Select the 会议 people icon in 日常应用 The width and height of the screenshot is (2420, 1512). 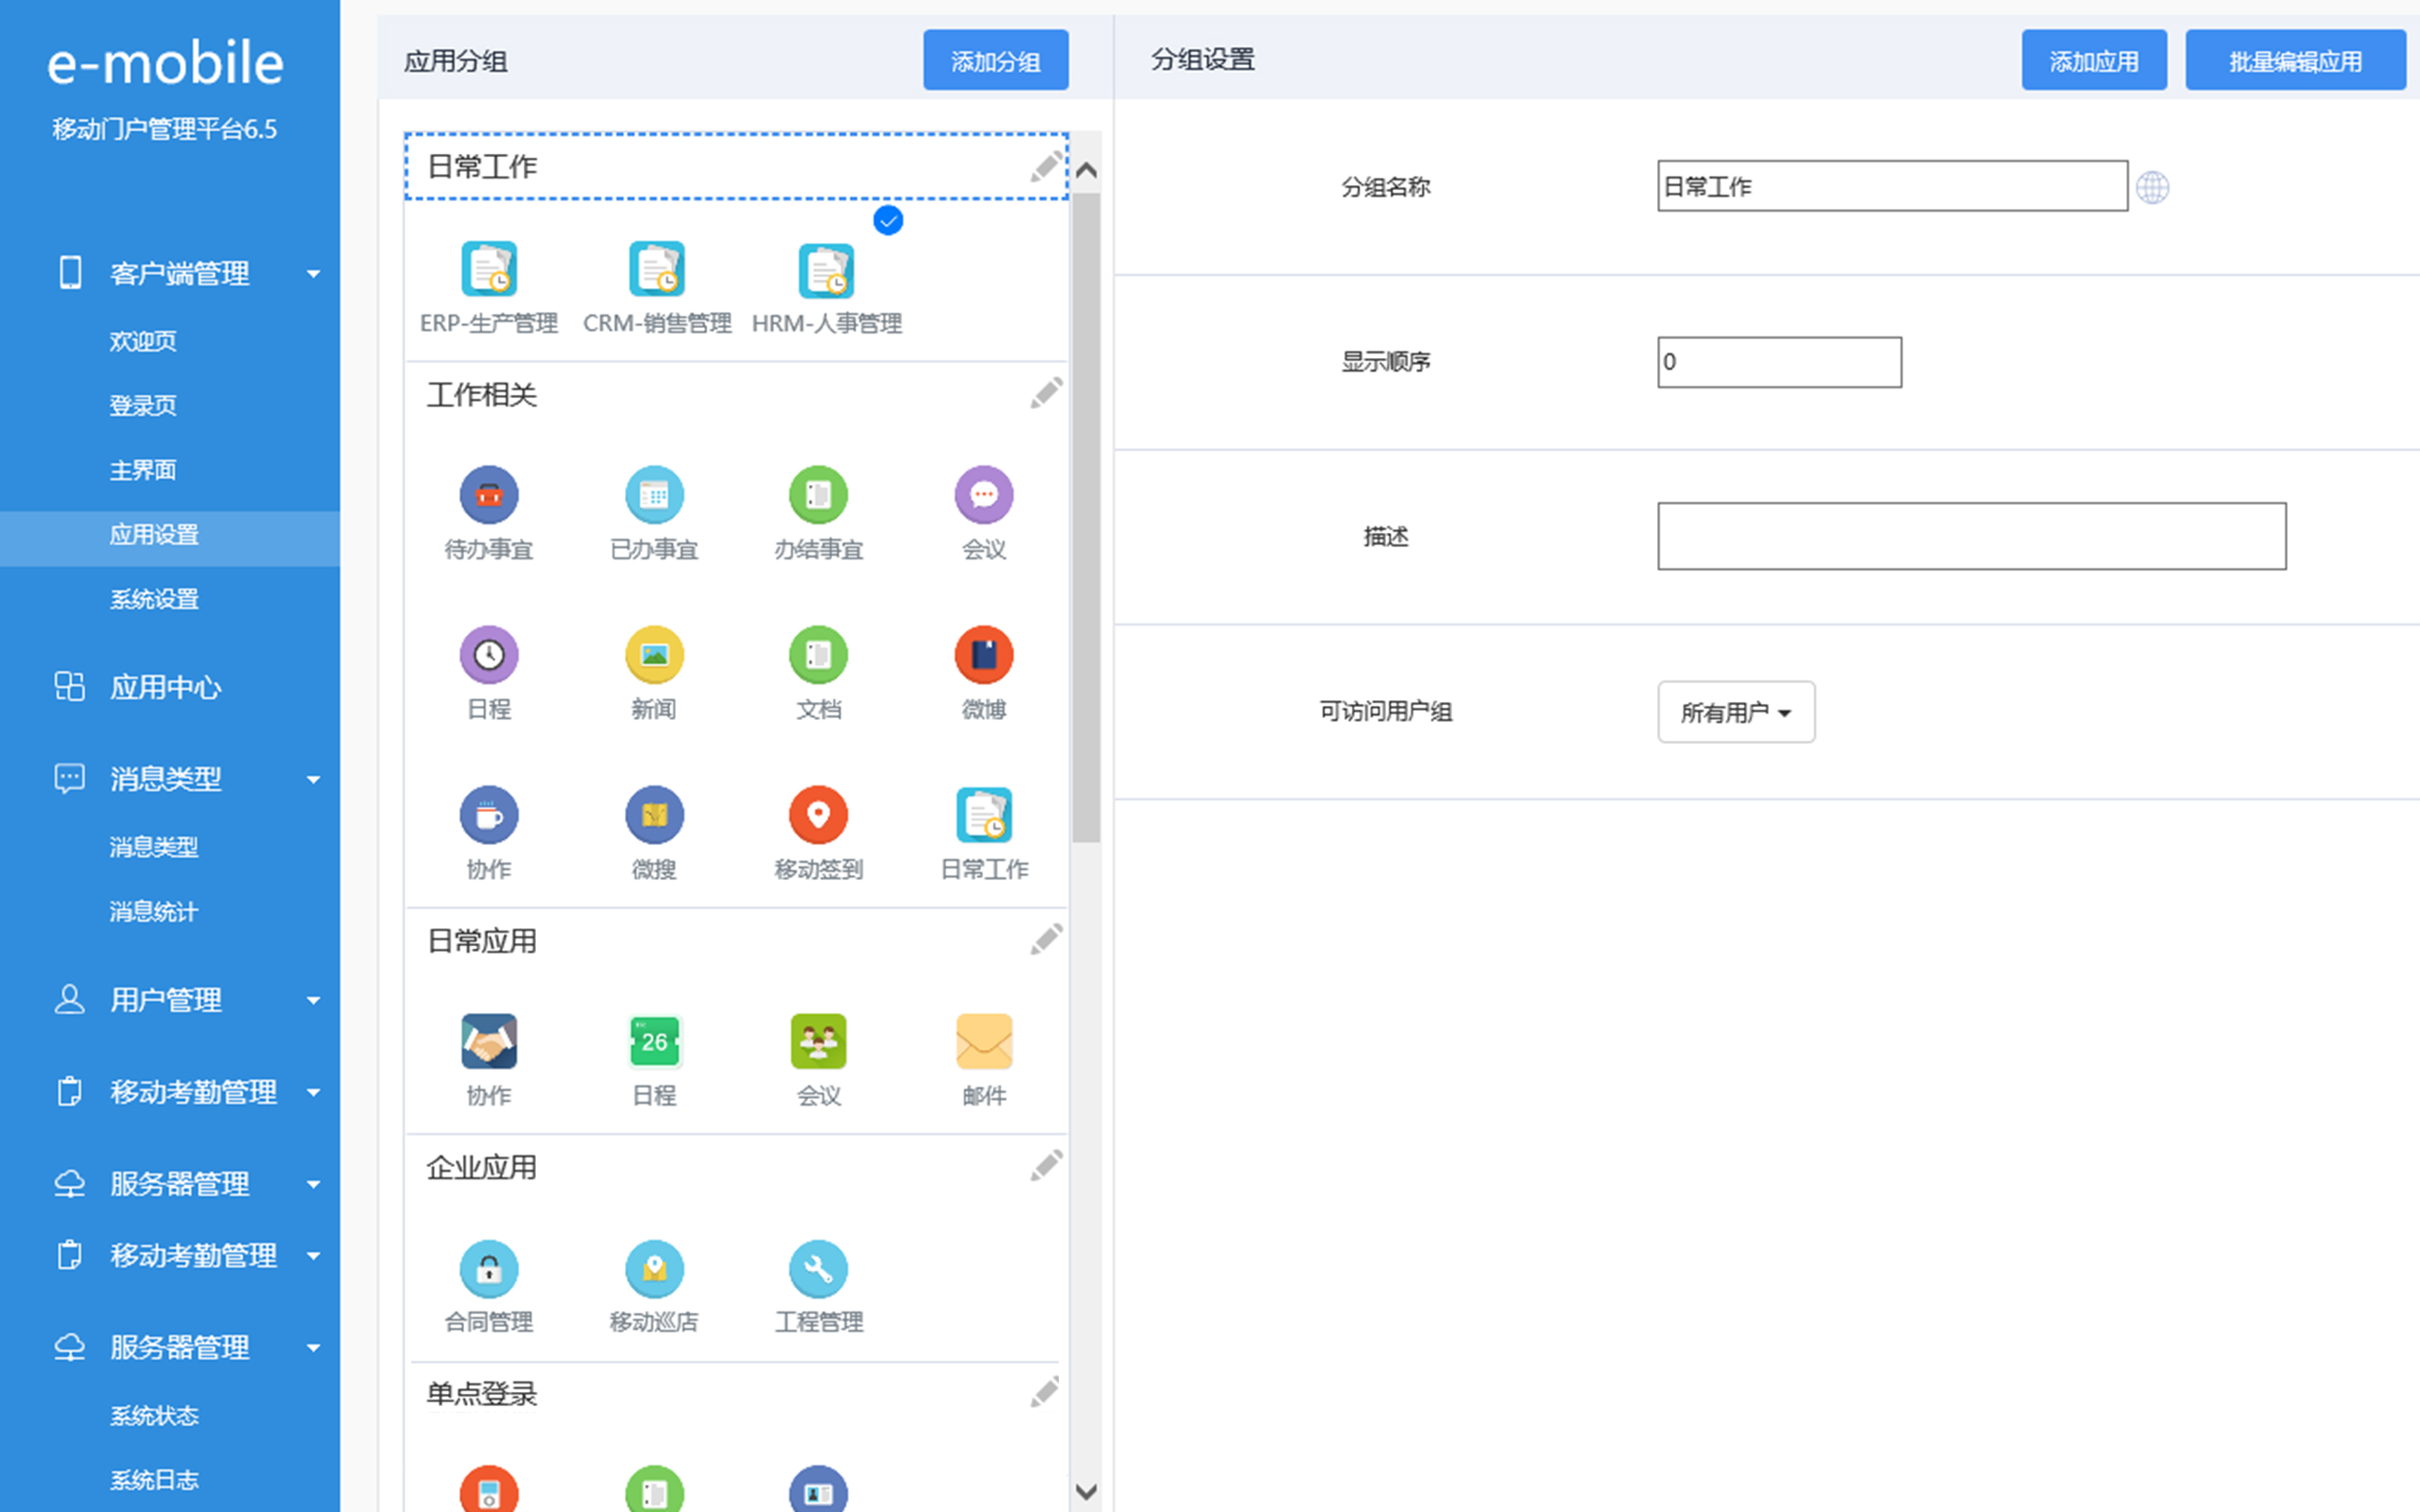pyautogui.click(x=819, y=1041)
